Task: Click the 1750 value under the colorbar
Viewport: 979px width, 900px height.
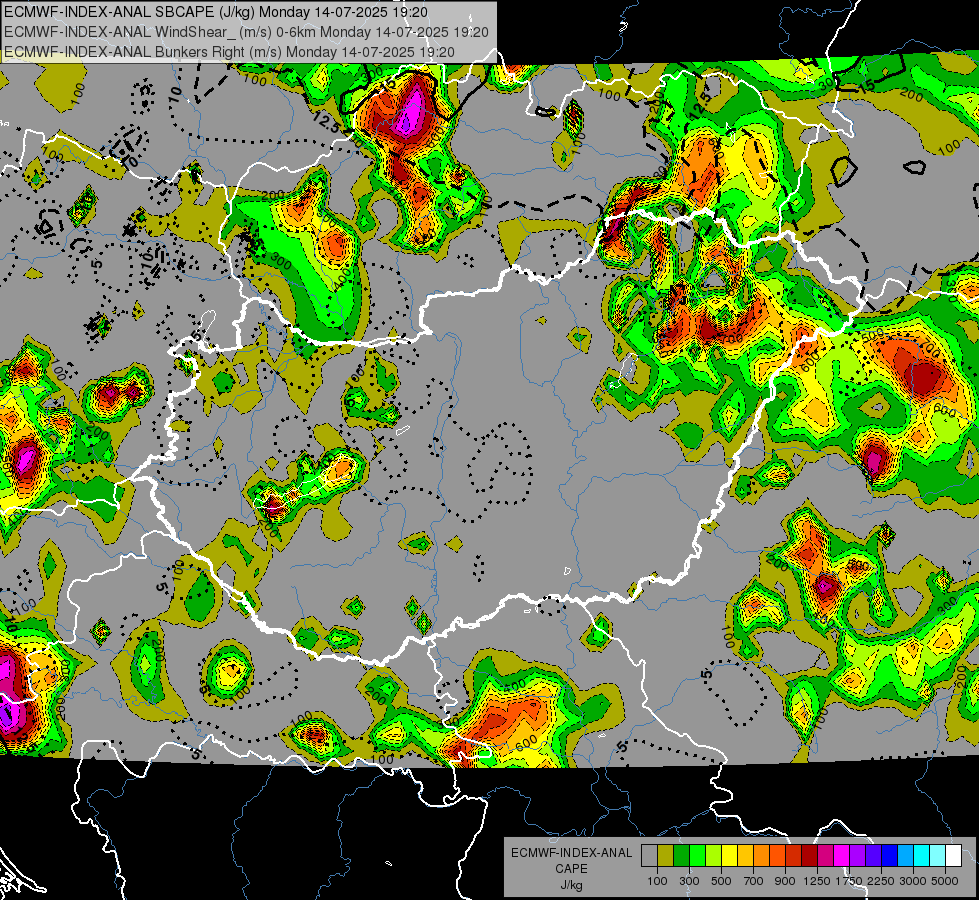Action: tap(849, 881)
